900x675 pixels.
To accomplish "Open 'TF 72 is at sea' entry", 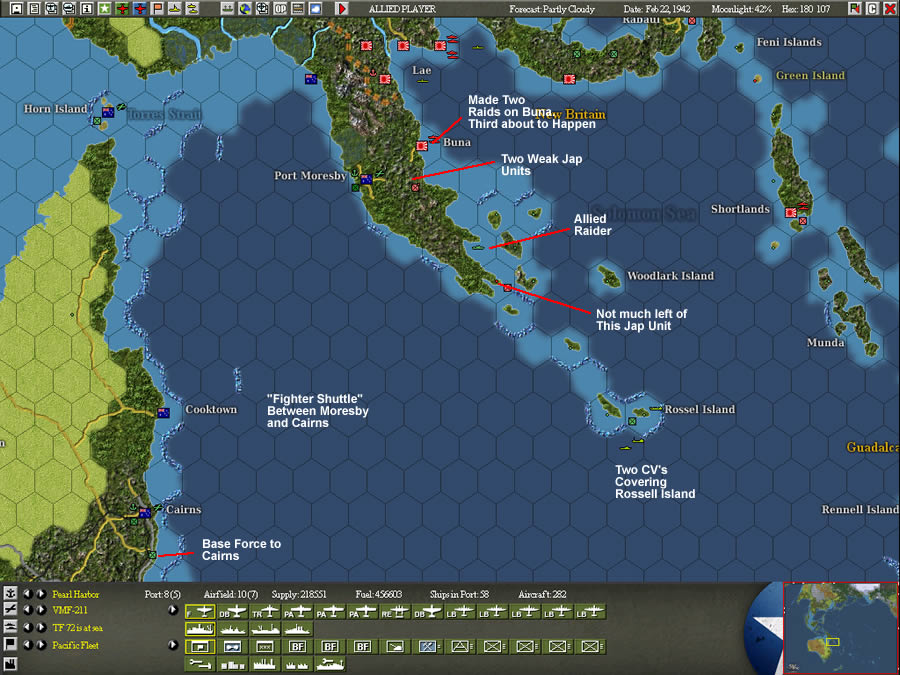I will coord(77,627).
